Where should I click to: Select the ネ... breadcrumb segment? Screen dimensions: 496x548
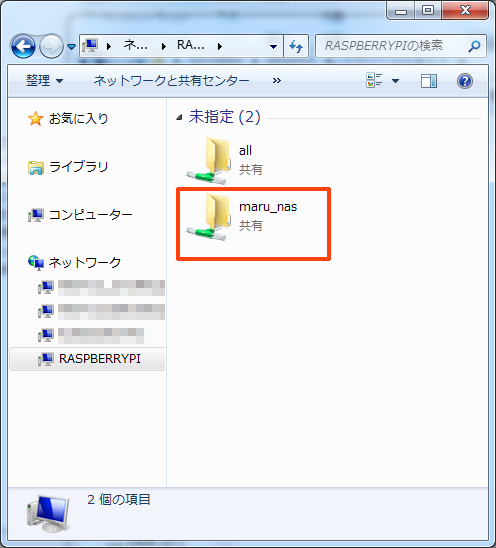coord(136,45)
